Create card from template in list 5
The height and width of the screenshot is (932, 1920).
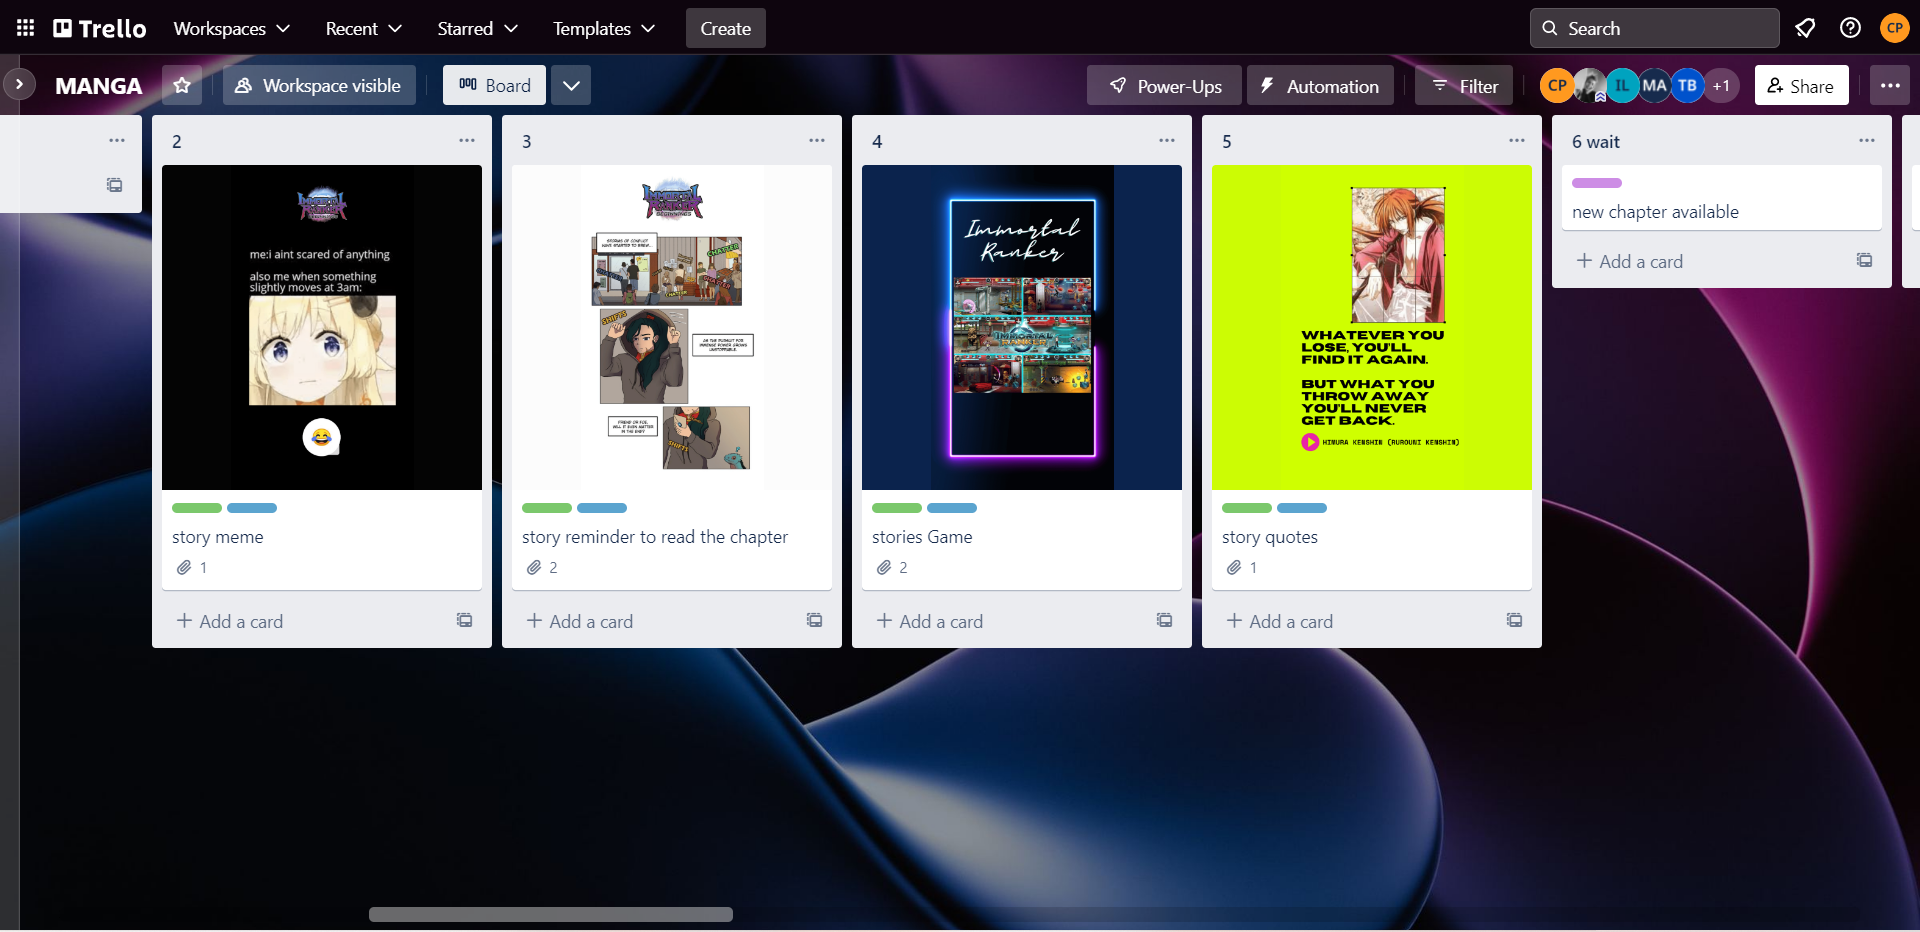(1515, 621)
